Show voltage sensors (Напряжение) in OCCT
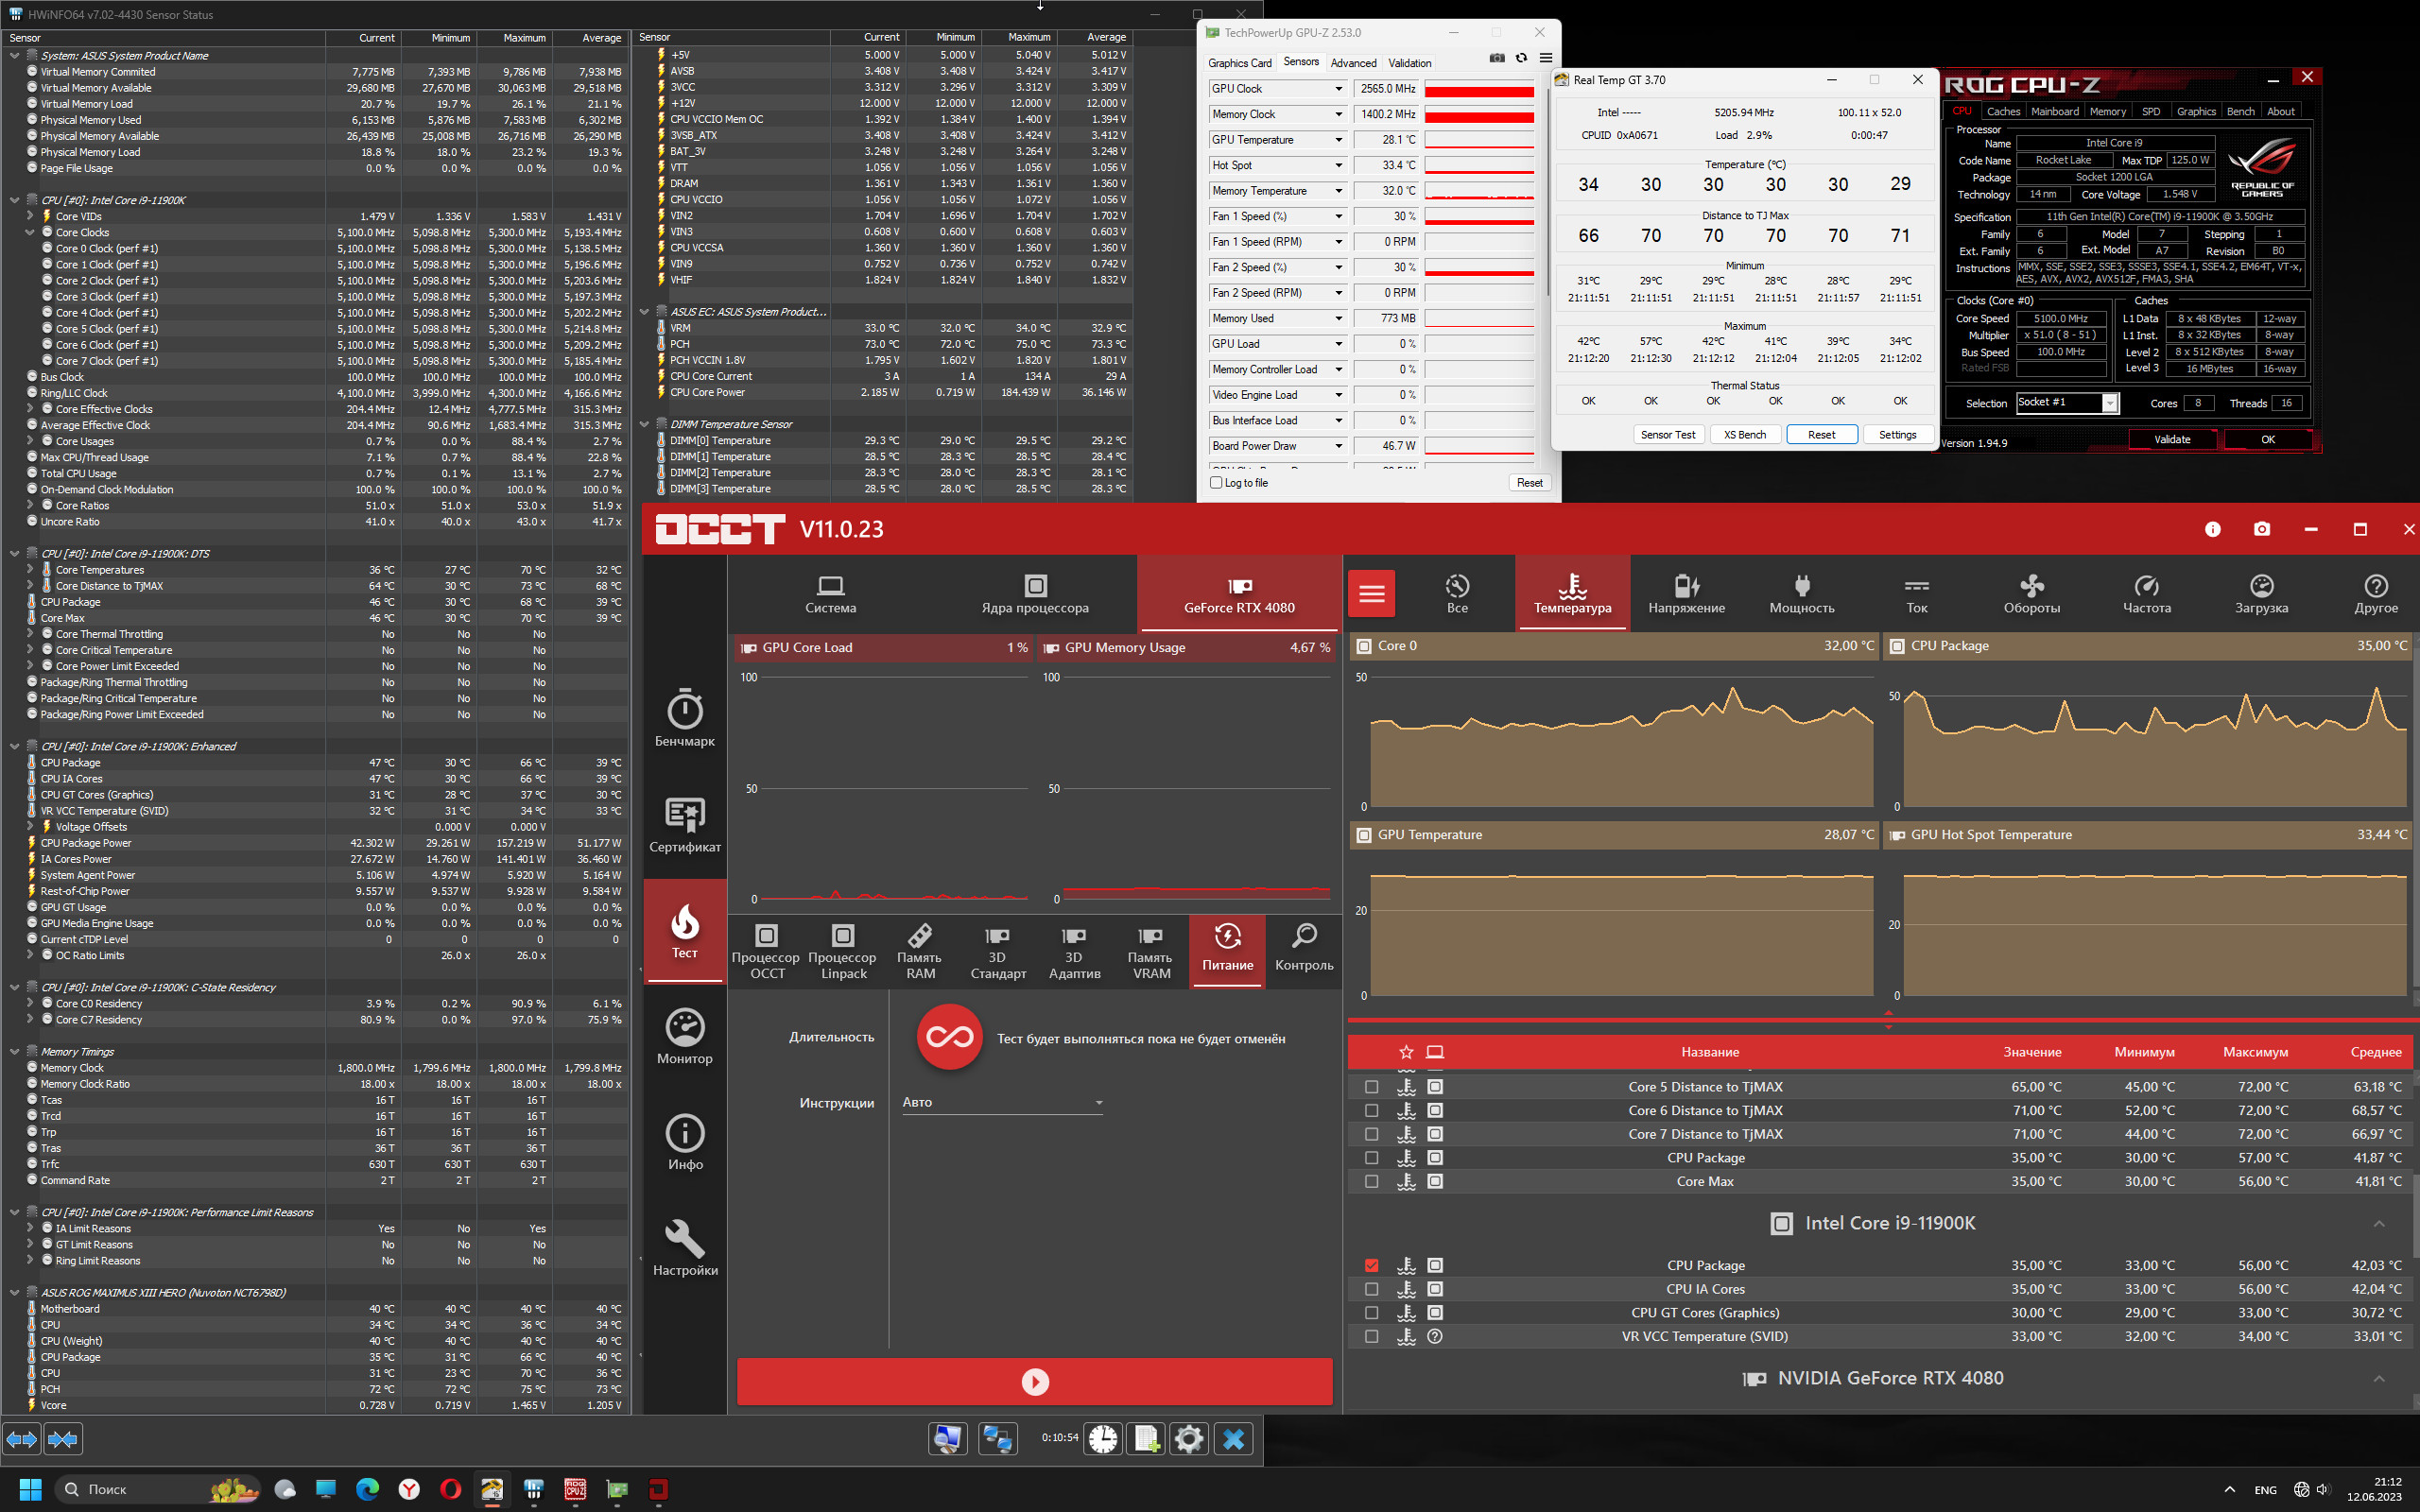This screenshot has height=1512, width=2420. pos(1686,593)
